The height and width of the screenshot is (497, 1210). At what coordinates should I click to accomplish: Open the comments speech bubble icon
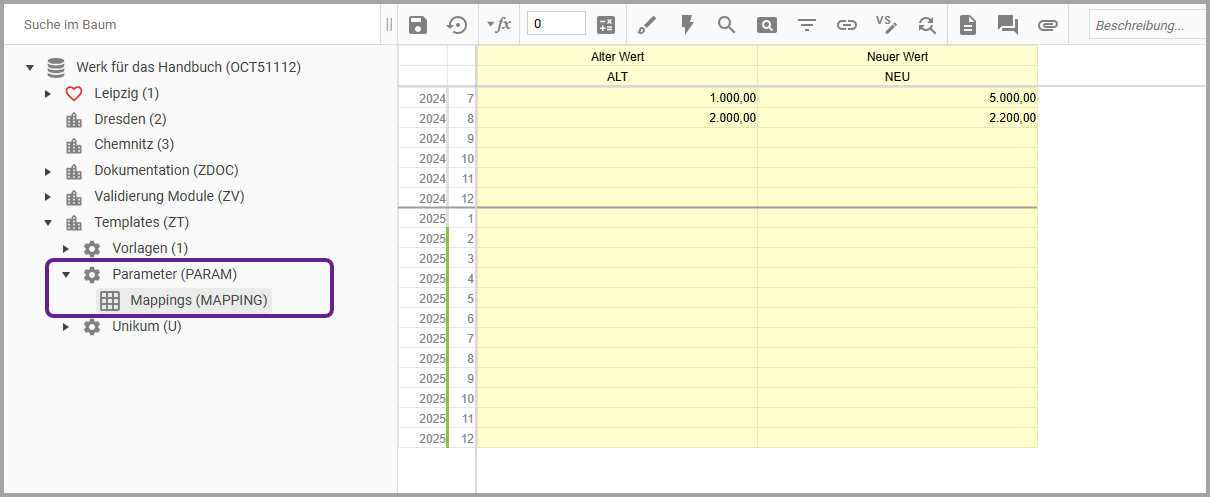(x=1007, y=25)
